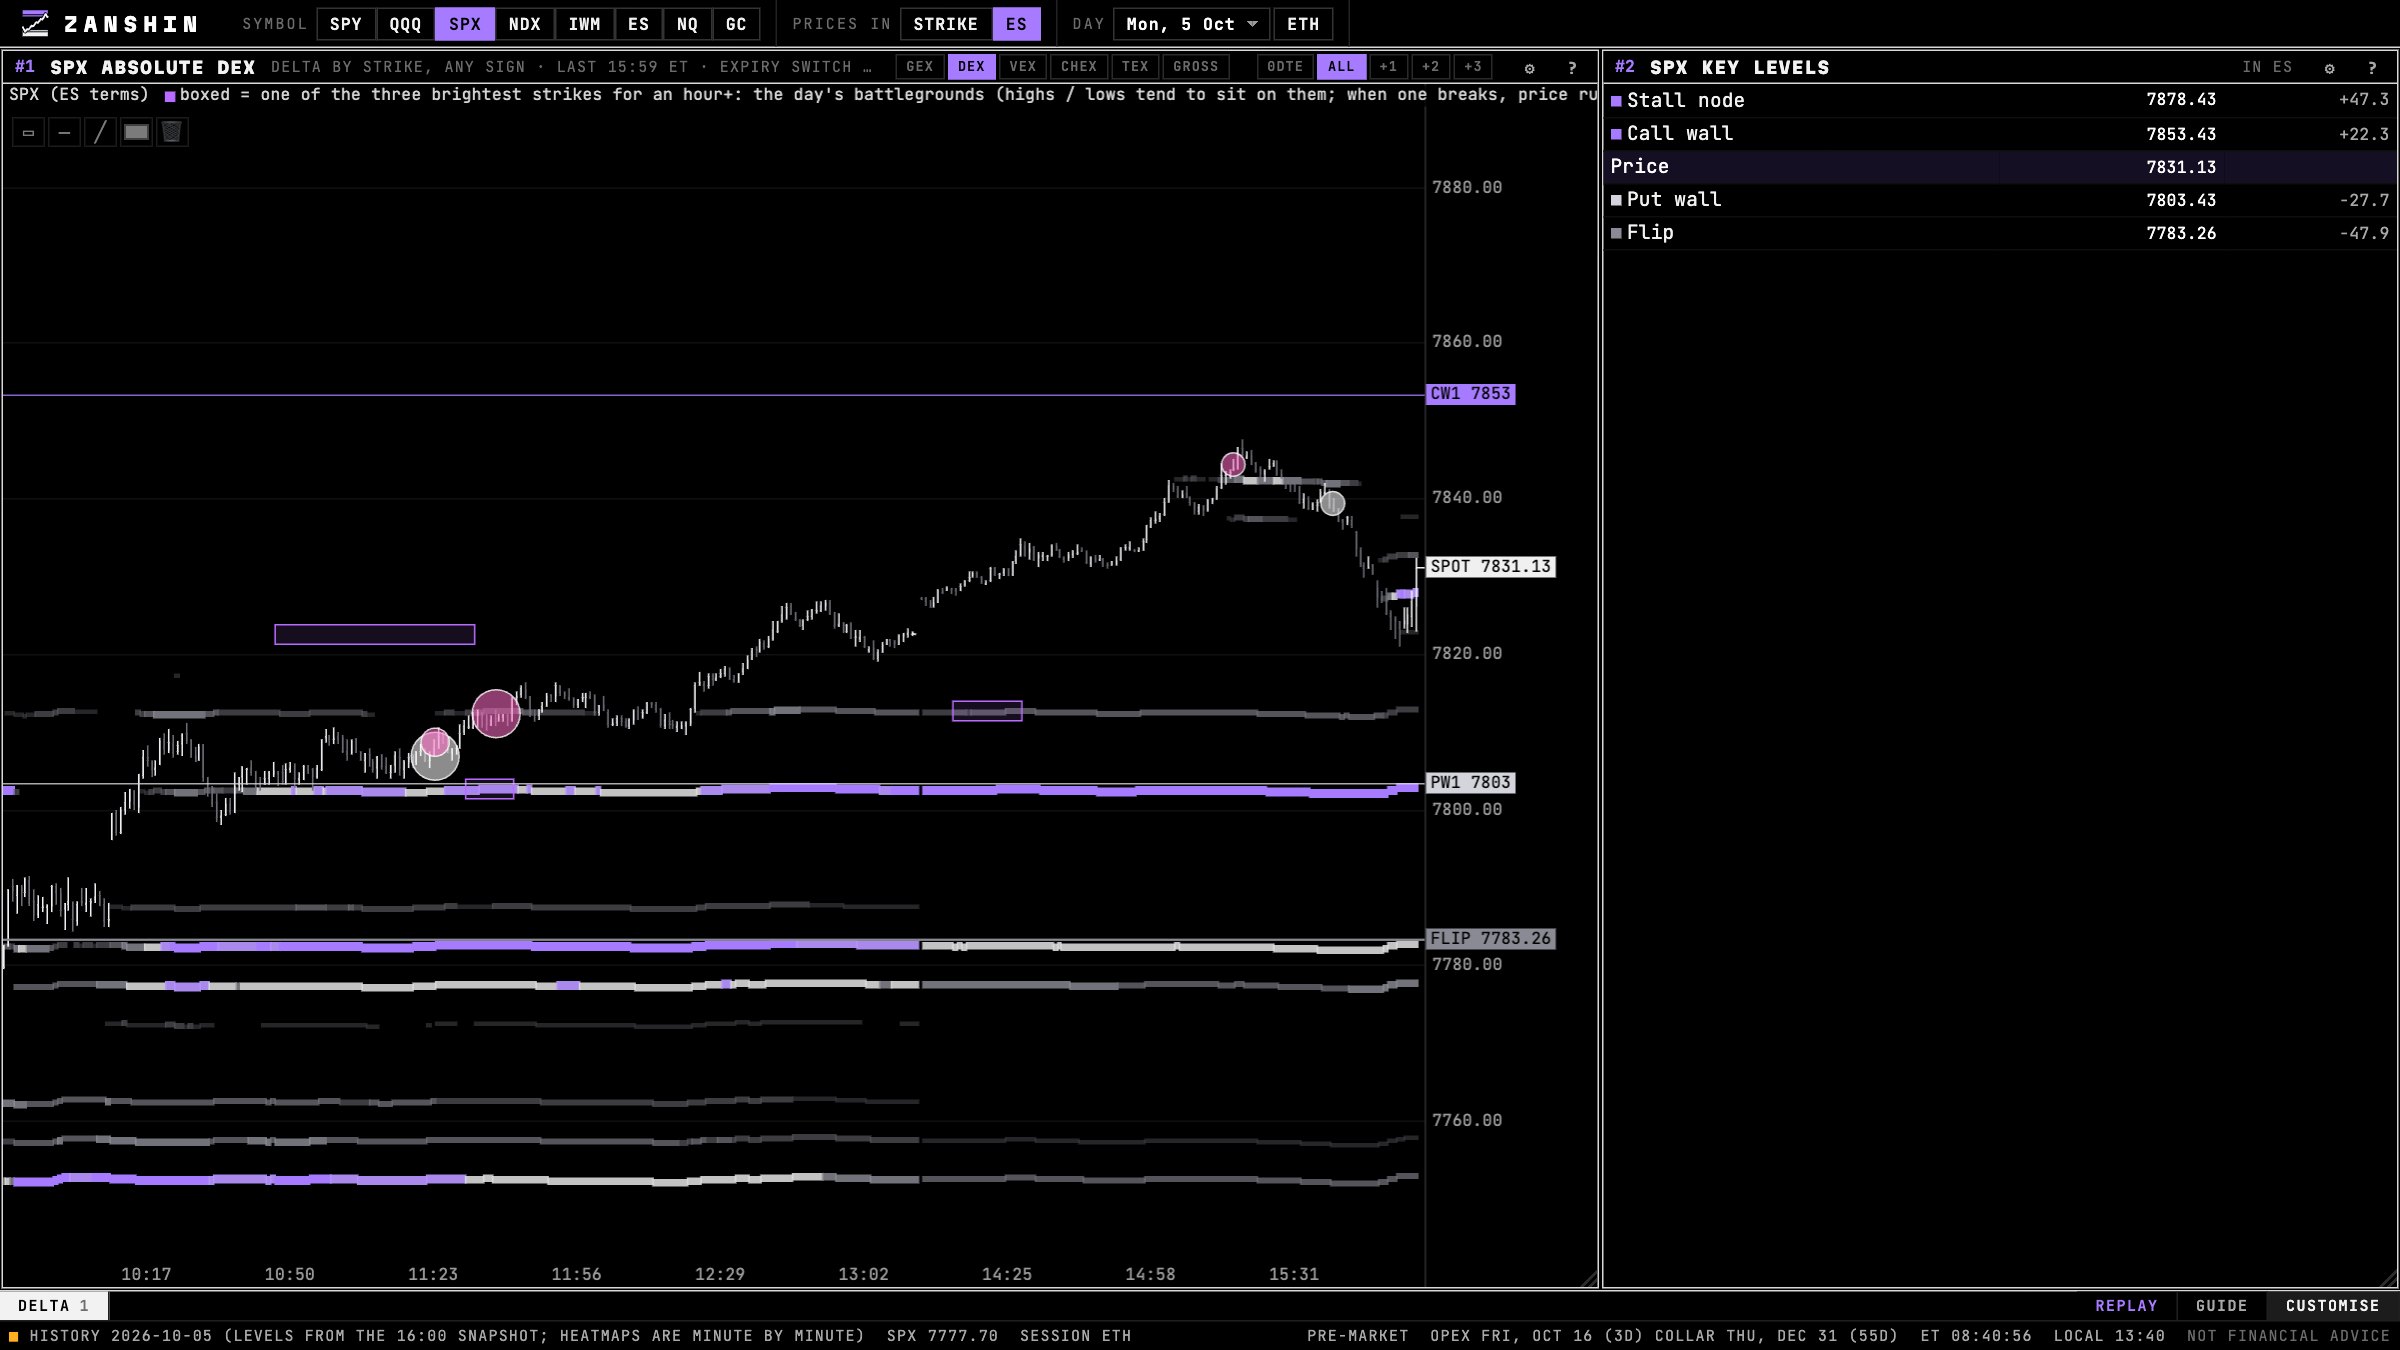Image resolution: width=2400 pixels, height=1350 pixels.
Task: Open settings gear of SPX Key Levels panel
Action: 2329,68
